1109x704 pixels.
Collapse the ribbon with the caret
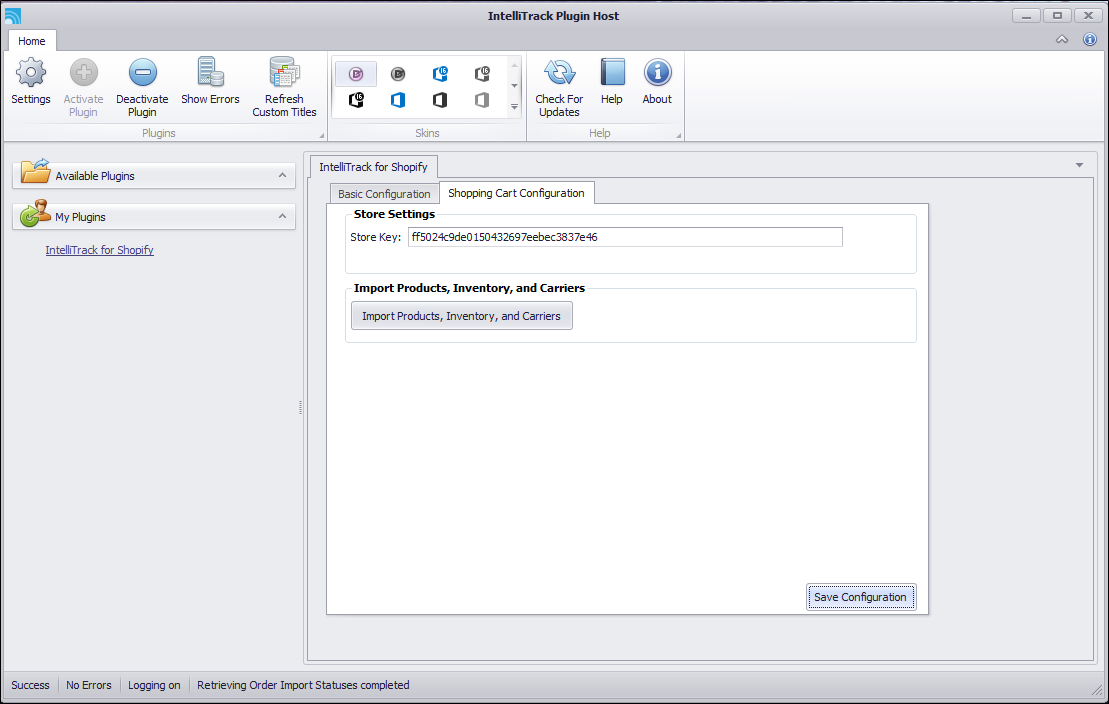point(1062,40)
